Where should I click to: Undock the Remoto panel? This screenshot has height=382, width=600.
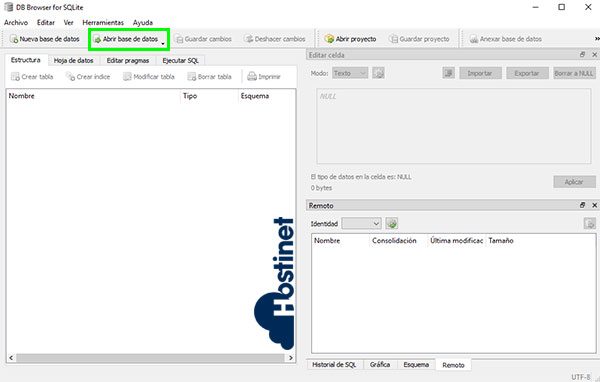(582, 205)
